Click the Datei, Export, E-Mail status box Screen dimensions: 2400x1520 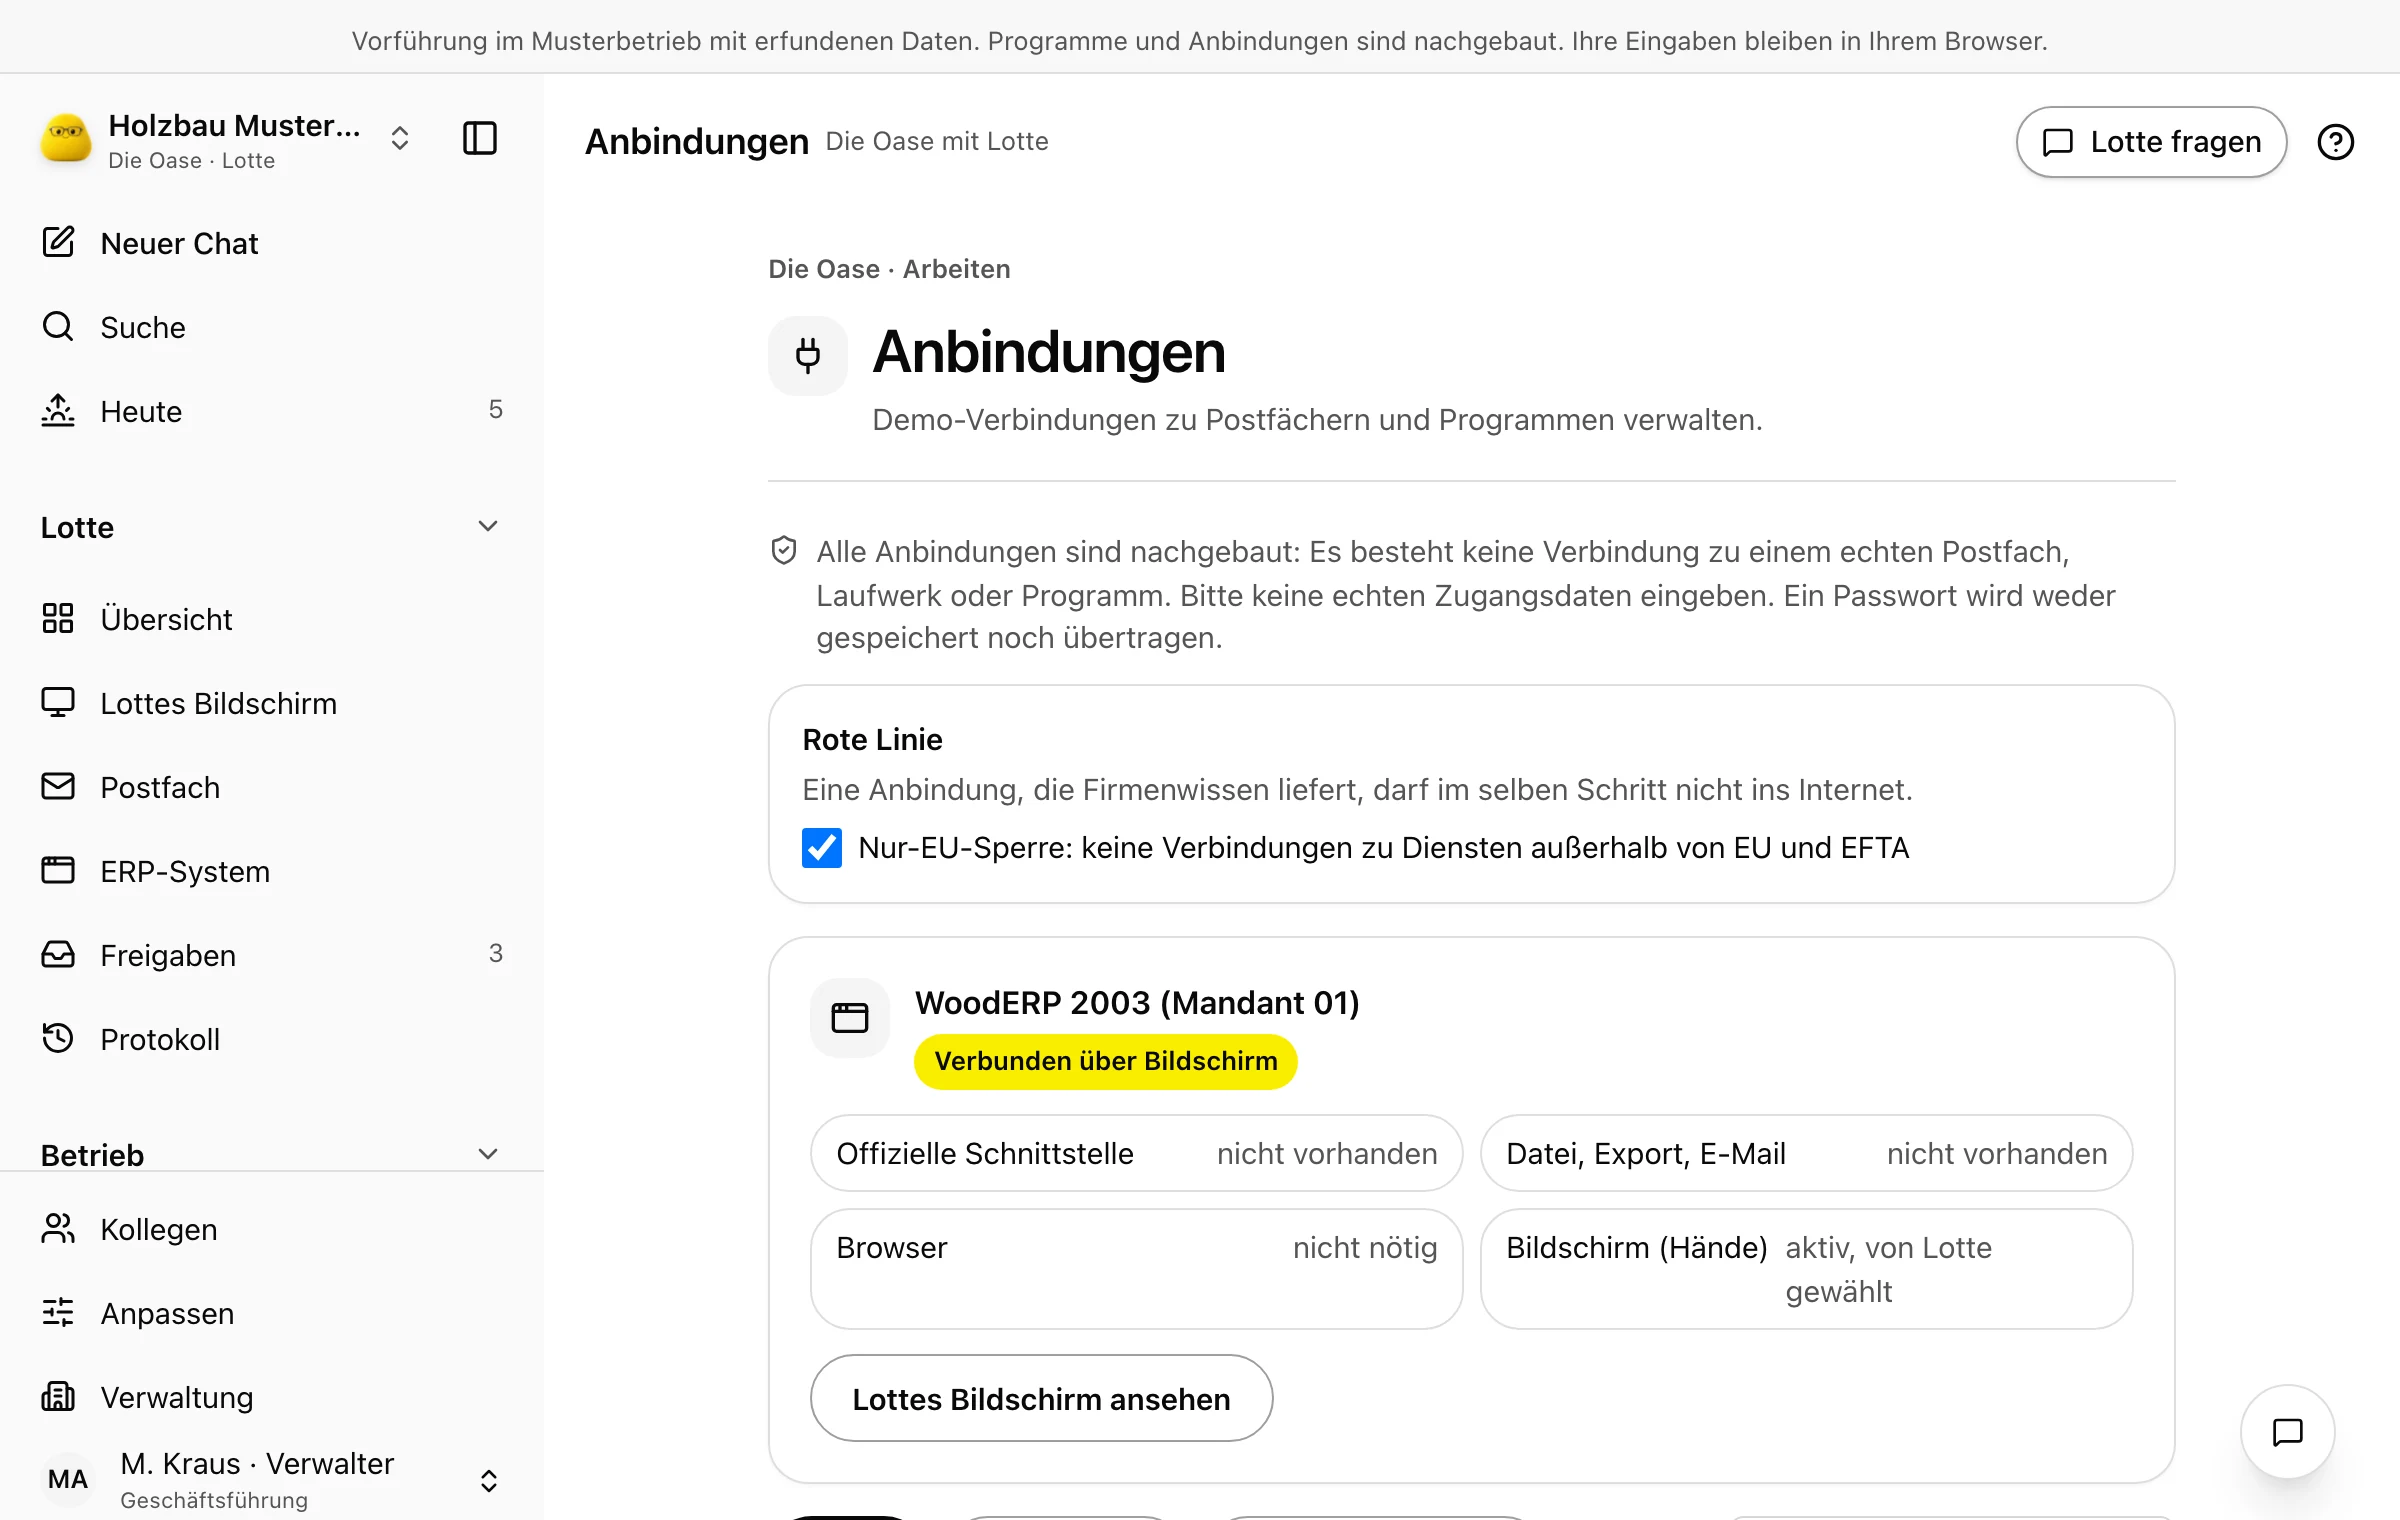[x=1807, y=1153]
